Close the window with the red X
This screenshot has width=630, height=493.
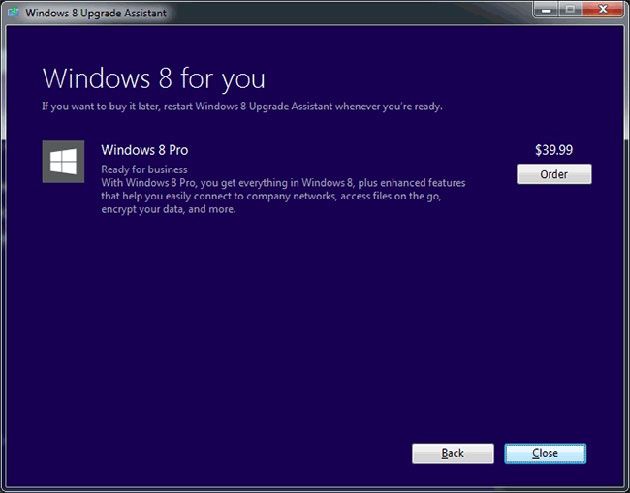(x=603, y=10)
